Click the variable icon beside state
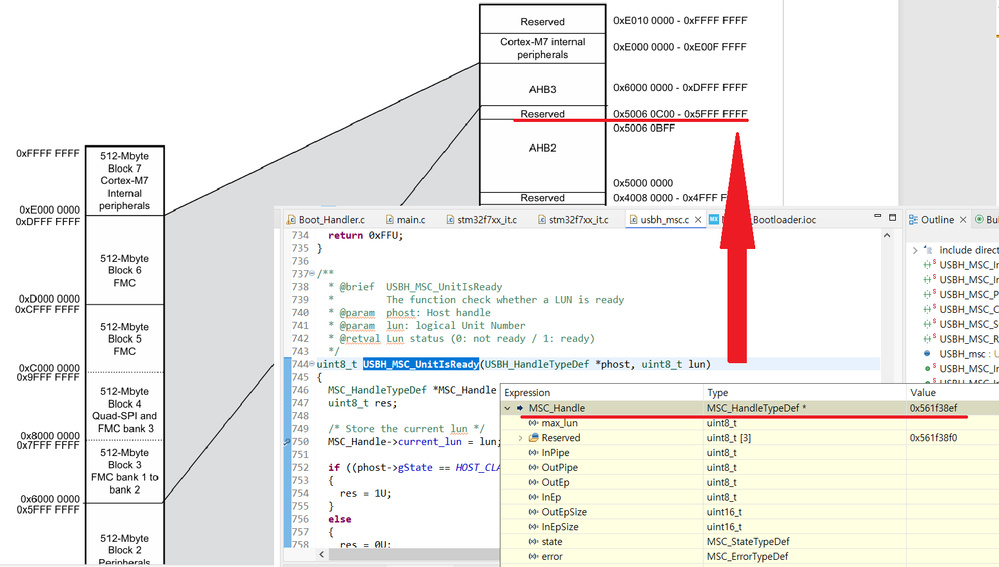999x567 pixels. pyautogui.click(x=533, y=542)
